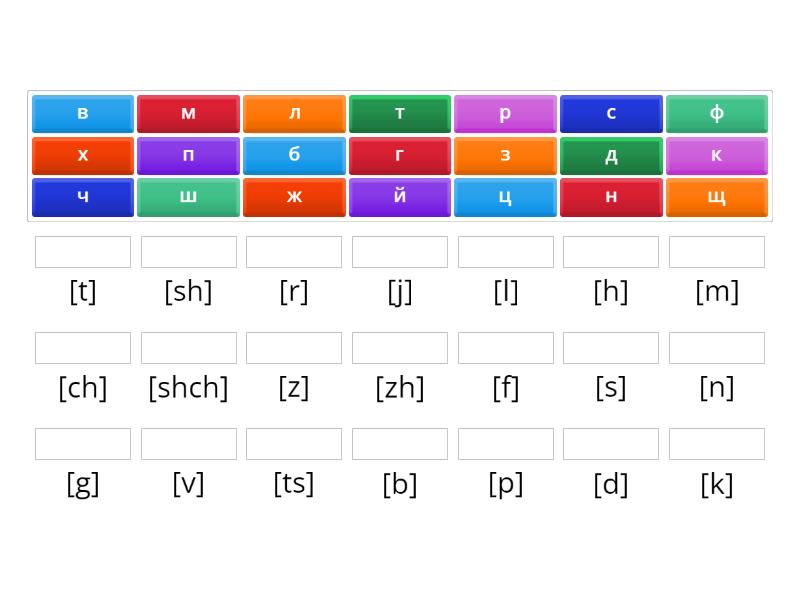Select the green tile with letter т
The height and width of the screenshot is (600, 800).
click(400, 113)
